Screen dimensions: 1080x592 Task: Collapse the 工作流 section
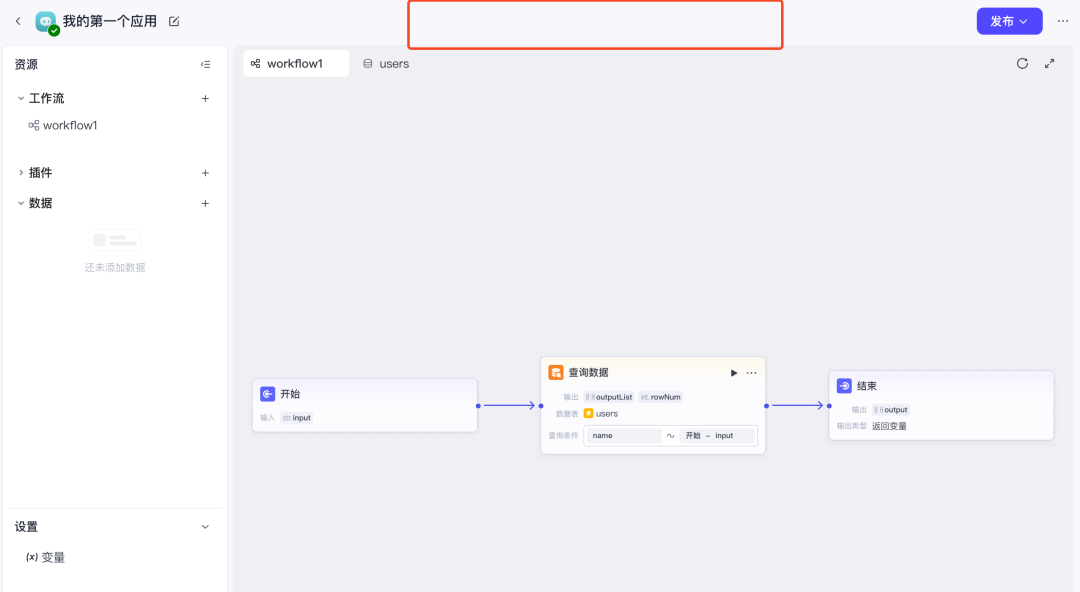21,98
